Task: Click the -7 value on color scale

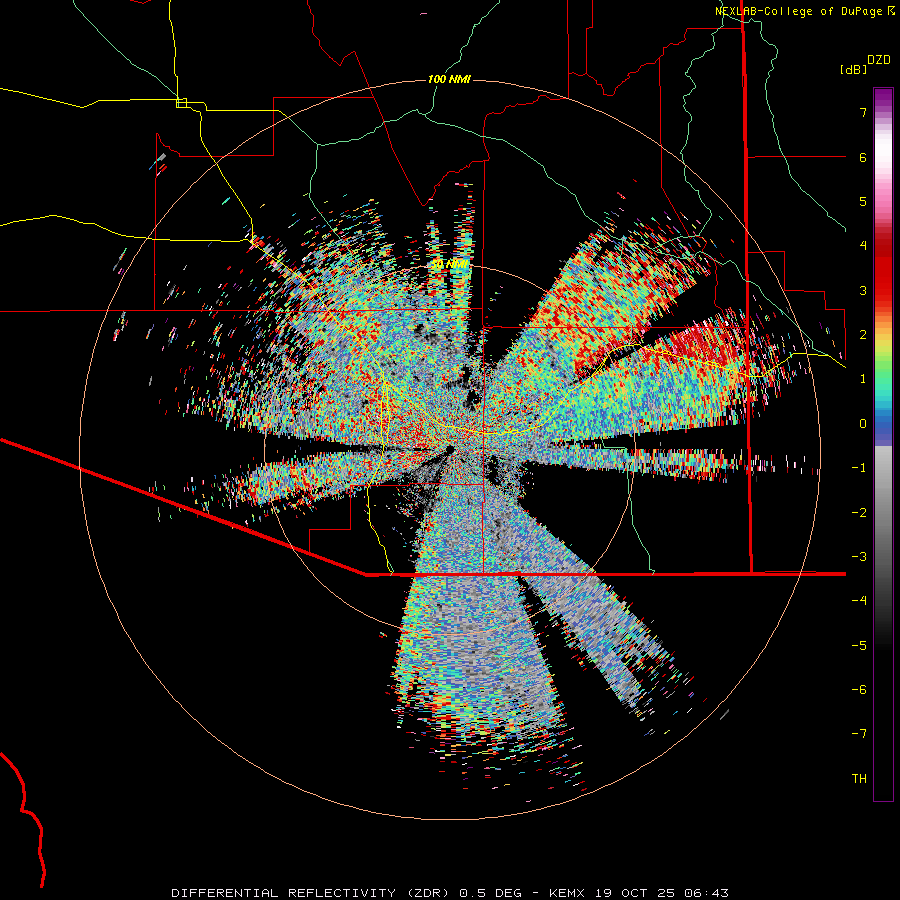Action: click(859, 734)
